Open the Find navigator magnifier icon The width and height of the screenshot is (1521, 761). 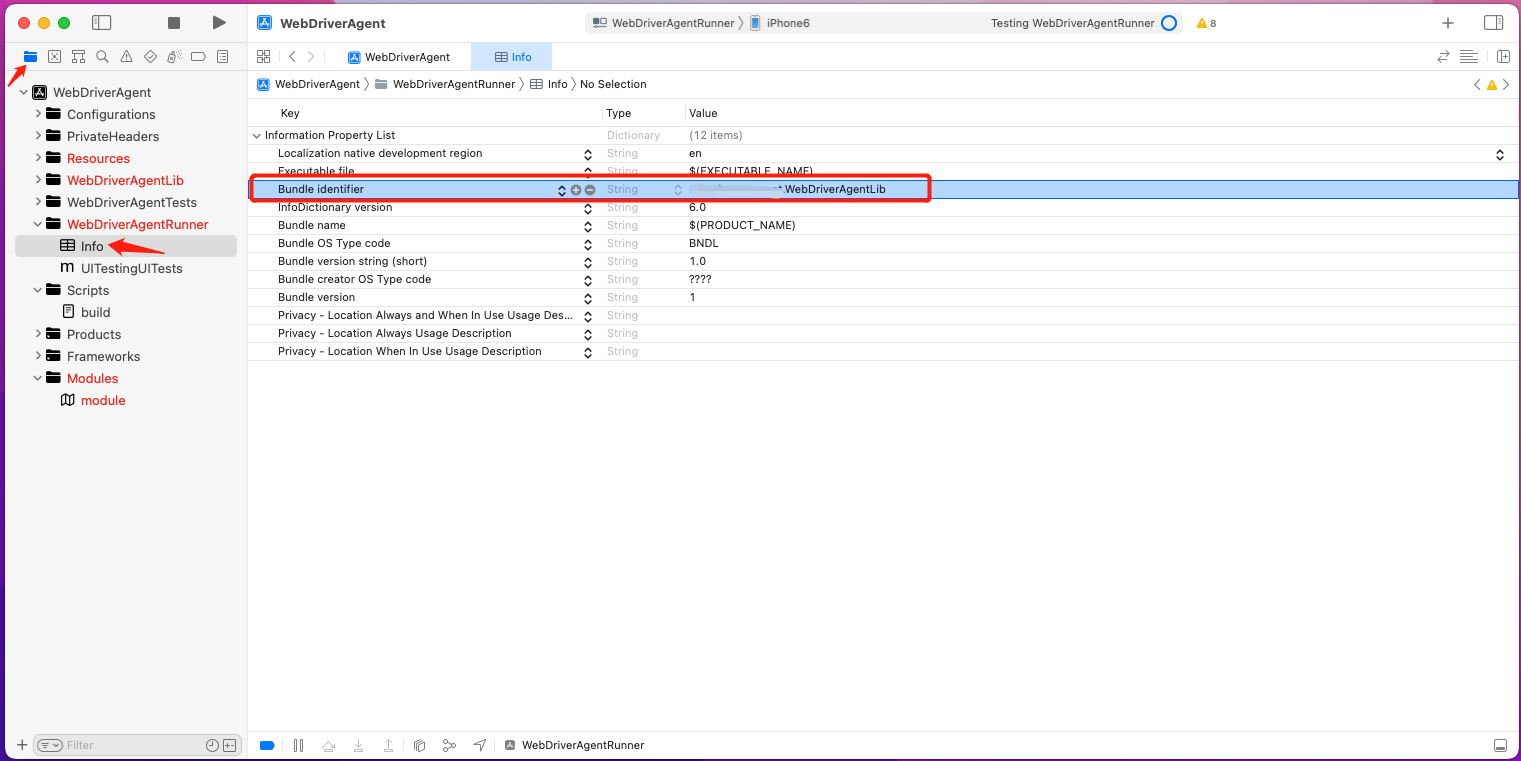coord(102,57)
